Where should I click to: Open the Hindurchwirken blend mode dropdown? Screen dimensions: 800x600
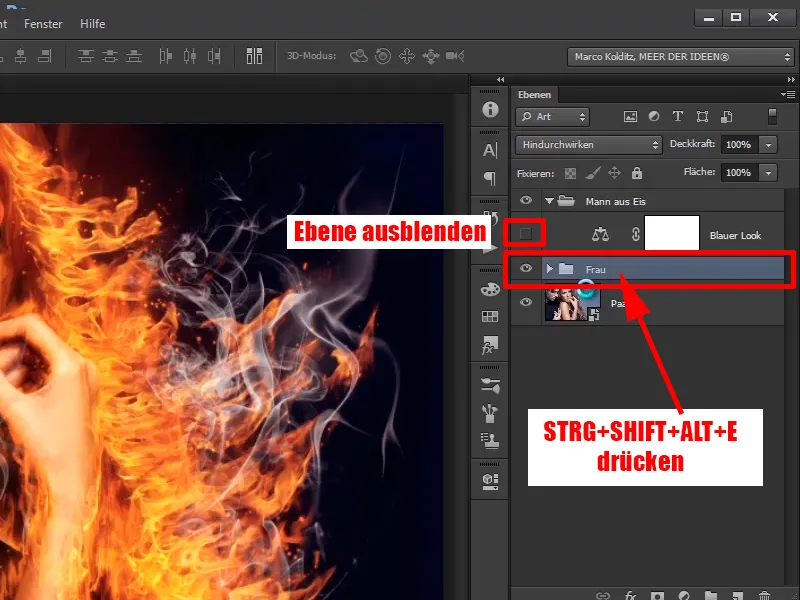[x=589, y=145]
